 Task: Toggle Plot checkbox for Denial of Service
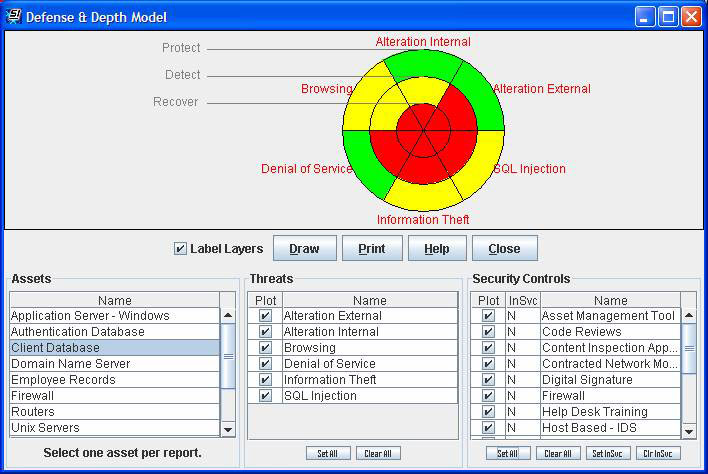[265, 364]
